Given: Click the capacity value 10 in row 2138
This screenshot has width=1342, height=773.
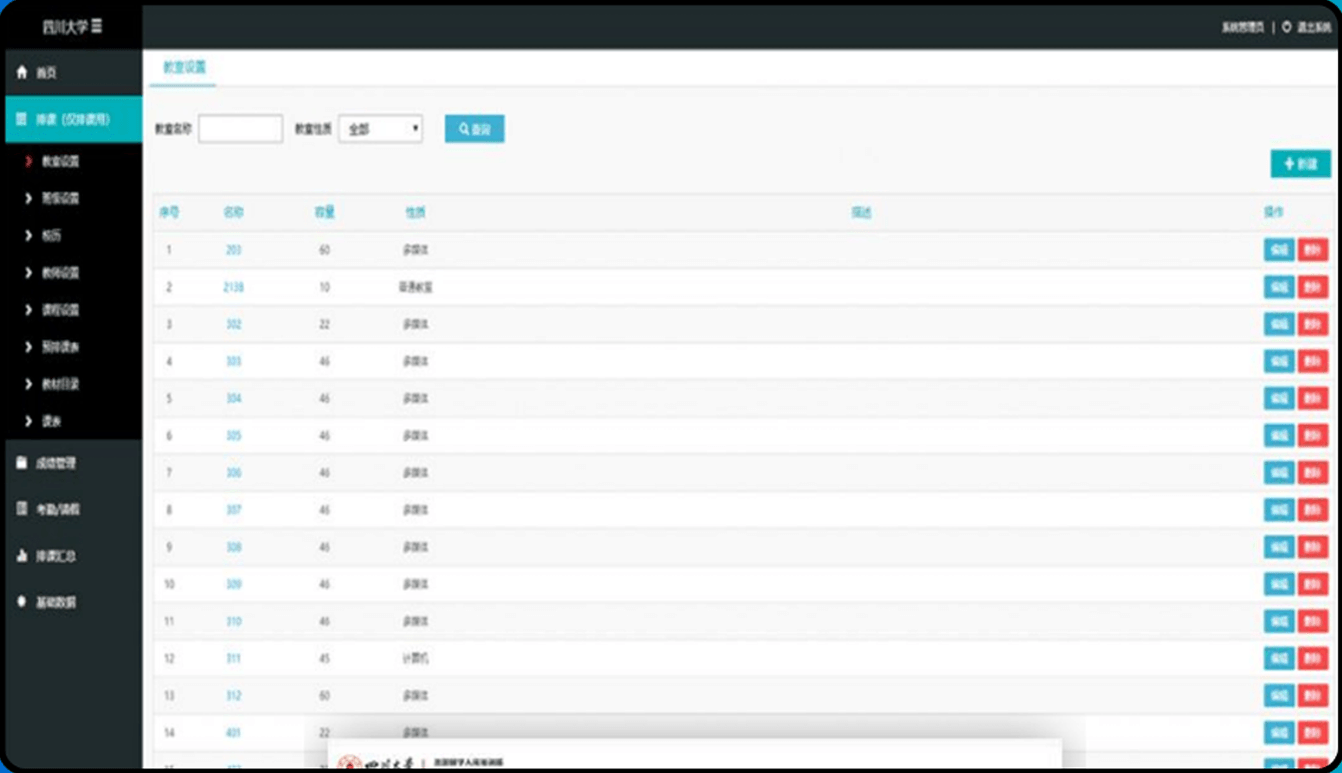Looking at the screenshot, I should tap(324, 287).
